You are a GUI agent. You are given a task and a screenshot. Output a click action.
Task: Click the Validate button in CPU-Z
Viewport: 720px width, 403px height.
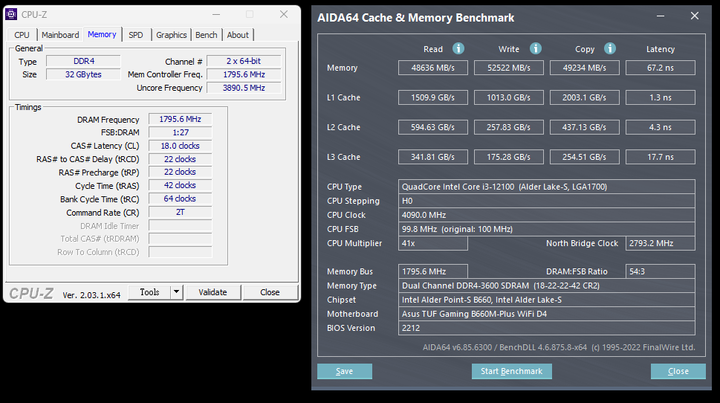click(213, 292)
